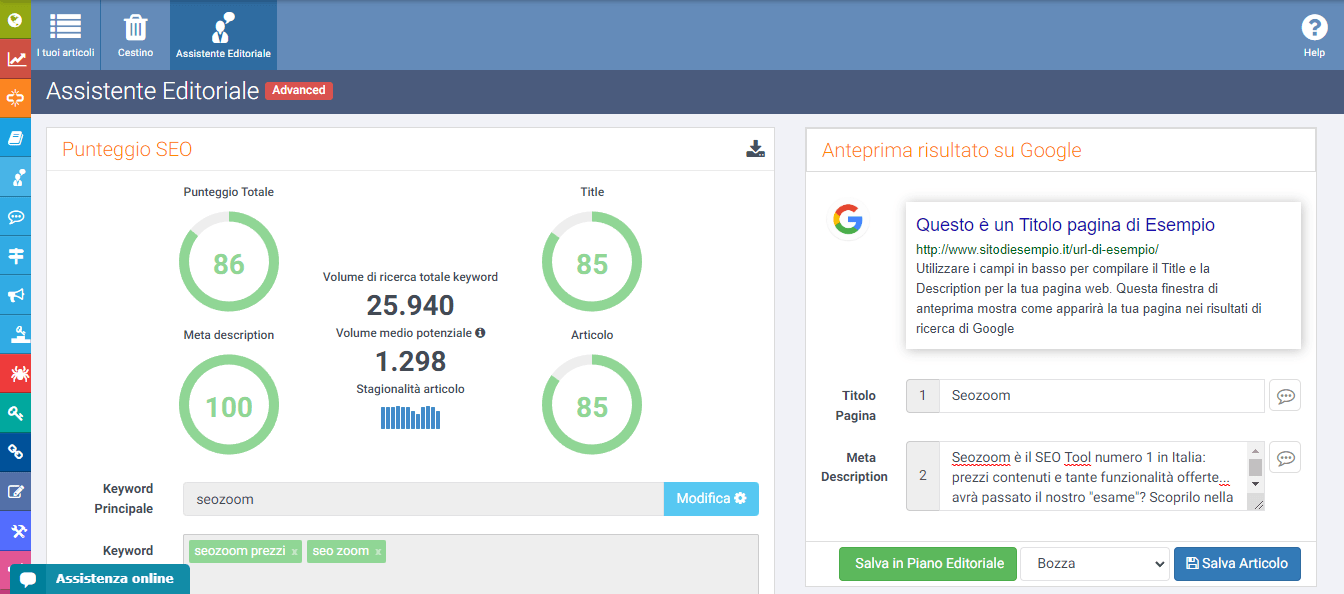Open the book icon in the sidebar

click(16, 137)
